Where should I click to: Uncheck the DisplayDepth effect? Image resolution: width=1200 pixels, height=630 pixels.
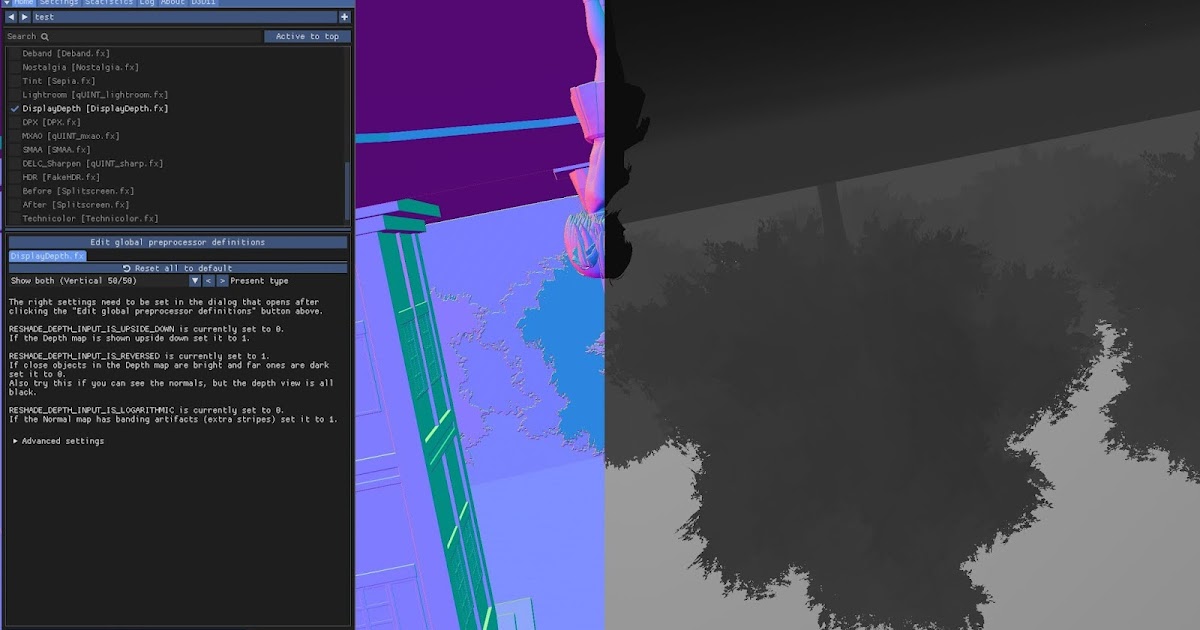[x=13, y=108]
